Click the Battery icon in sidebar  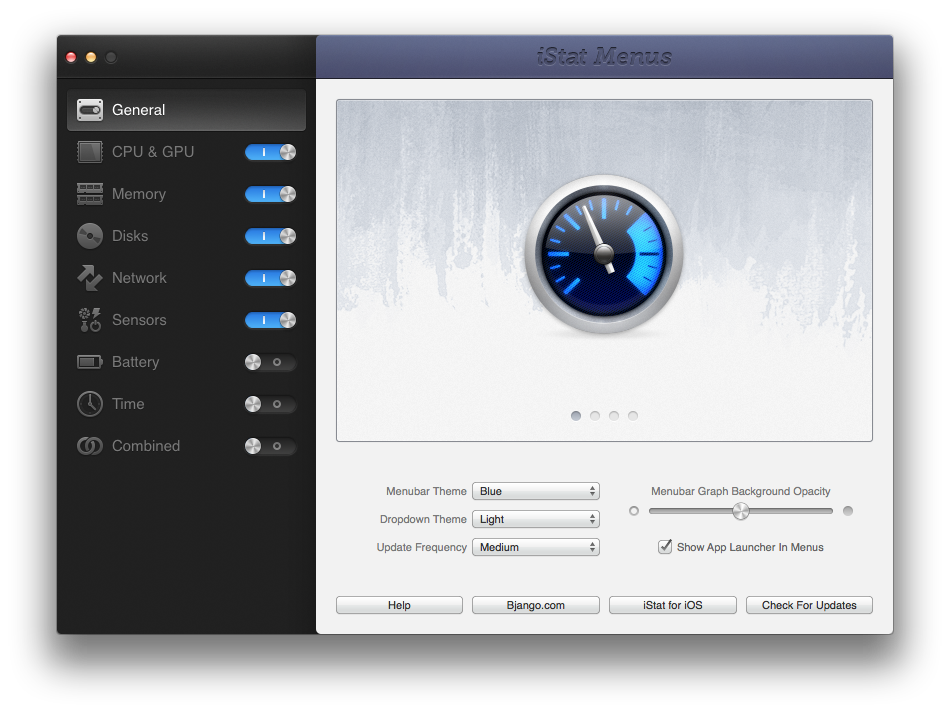[x=90, y=362]
